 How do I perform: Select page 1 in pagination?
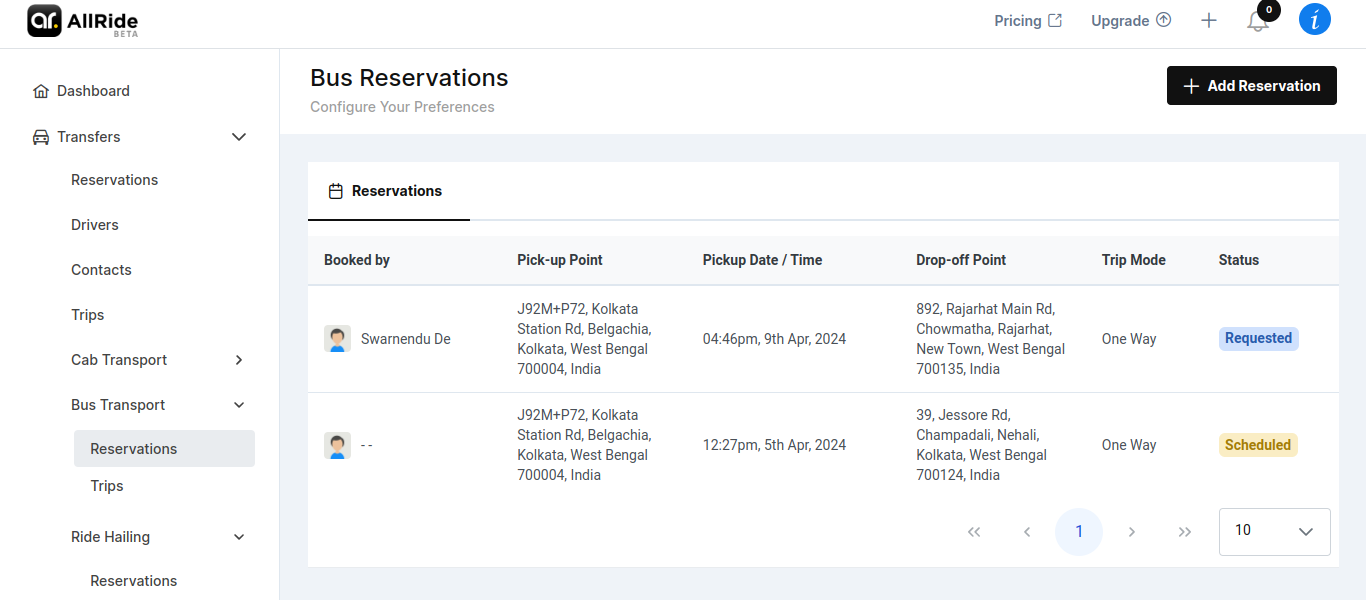tap(1079, 532)
